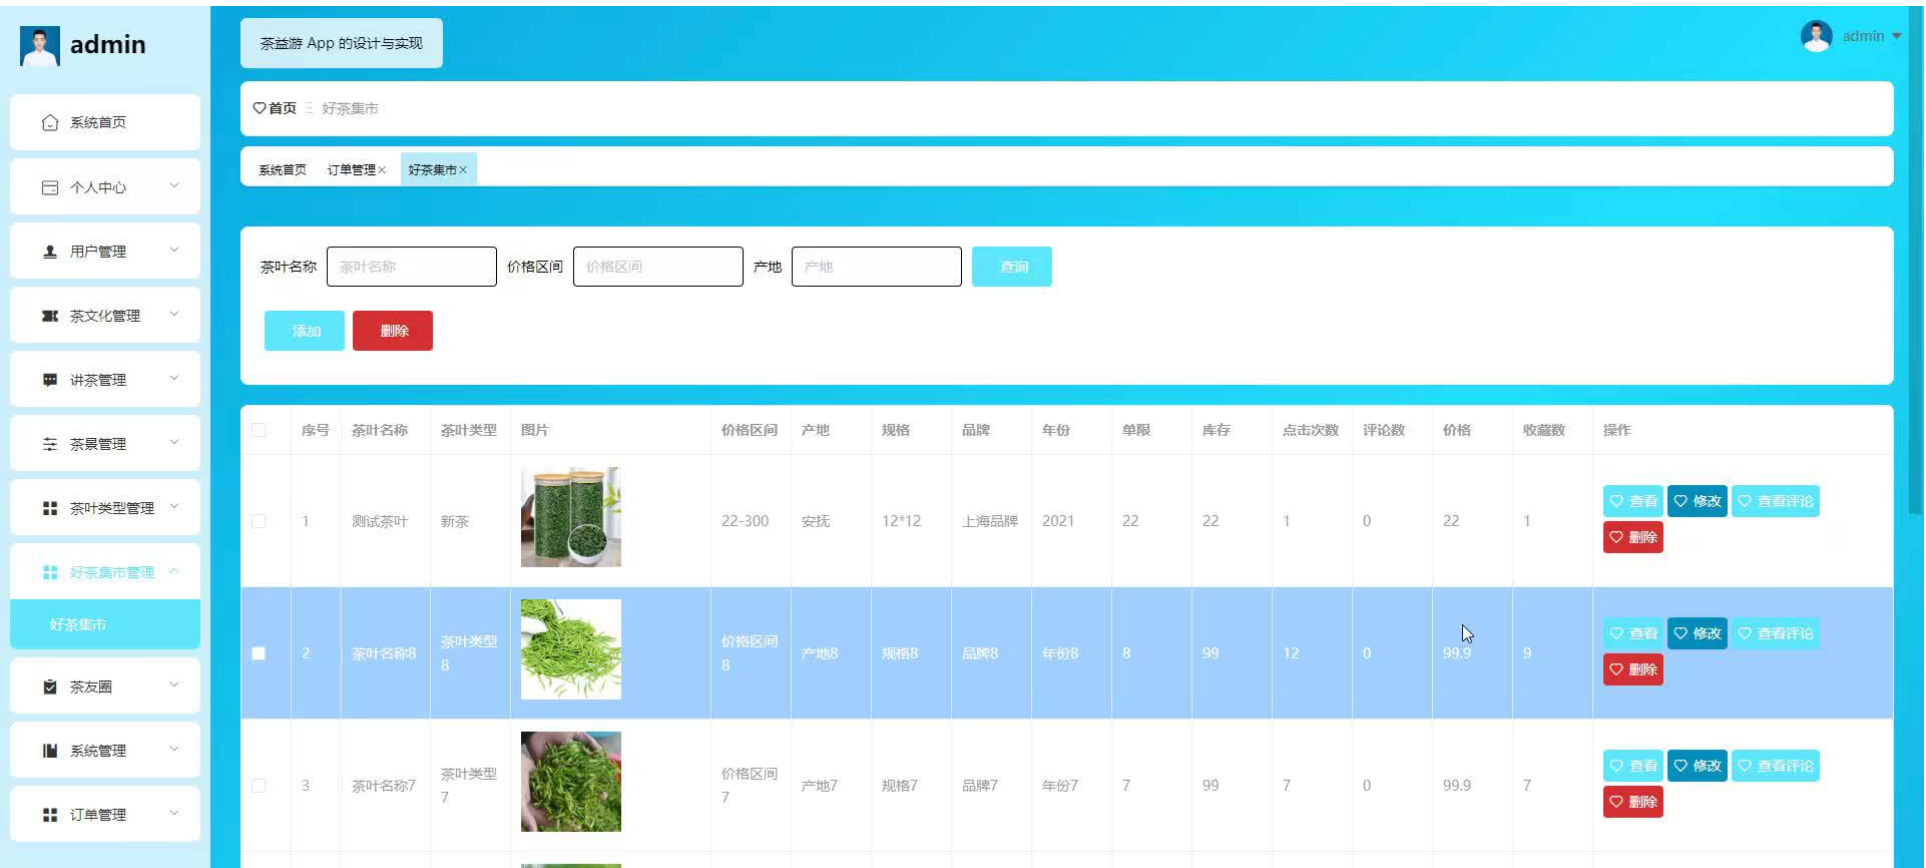
Task: Click 查看 for the 茶叶名称7 row
Action: pyautogui.click(x=1633, y=765)
